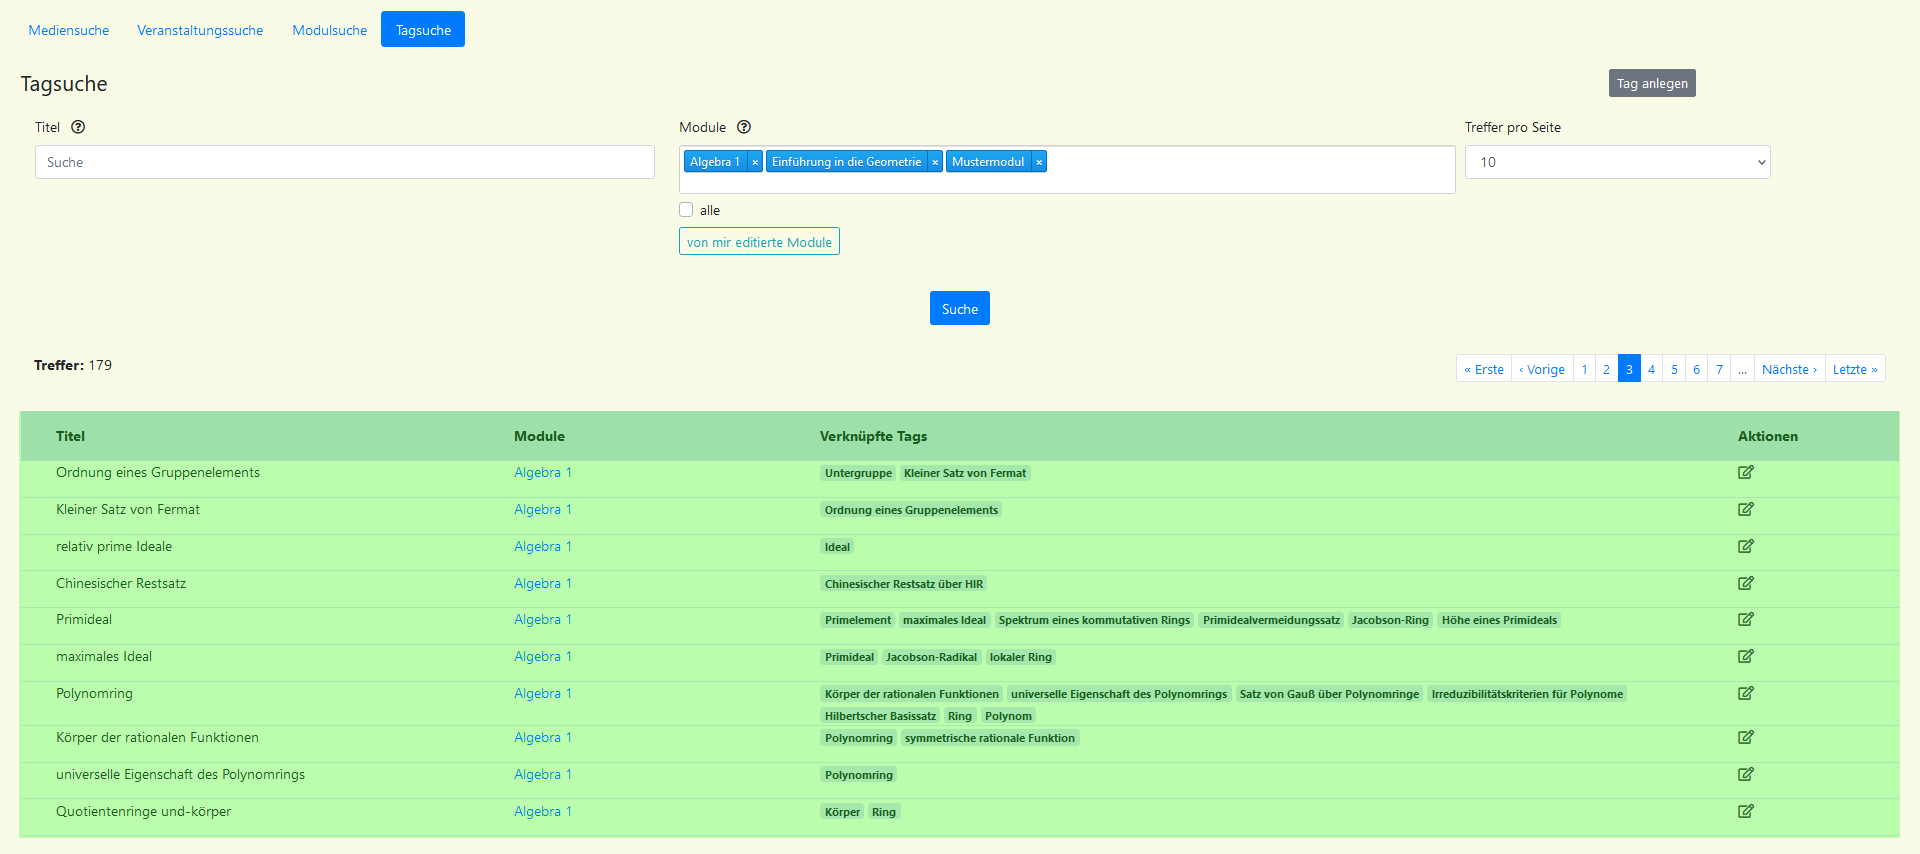Remove the Mustermodul filter chip
Screen dimensions: 1920x854
(x=1039, y=162)
